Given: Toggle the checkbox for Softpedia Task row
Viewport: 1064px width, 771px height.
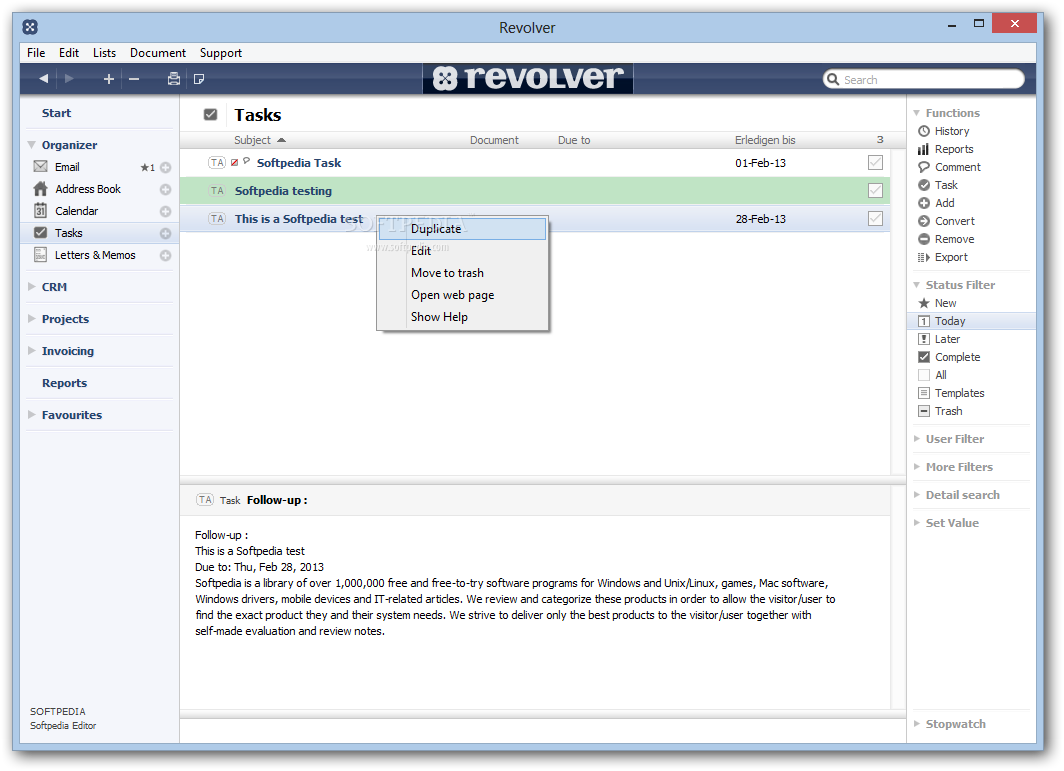Looking at the screenshot, I should (x=875, y=162).
